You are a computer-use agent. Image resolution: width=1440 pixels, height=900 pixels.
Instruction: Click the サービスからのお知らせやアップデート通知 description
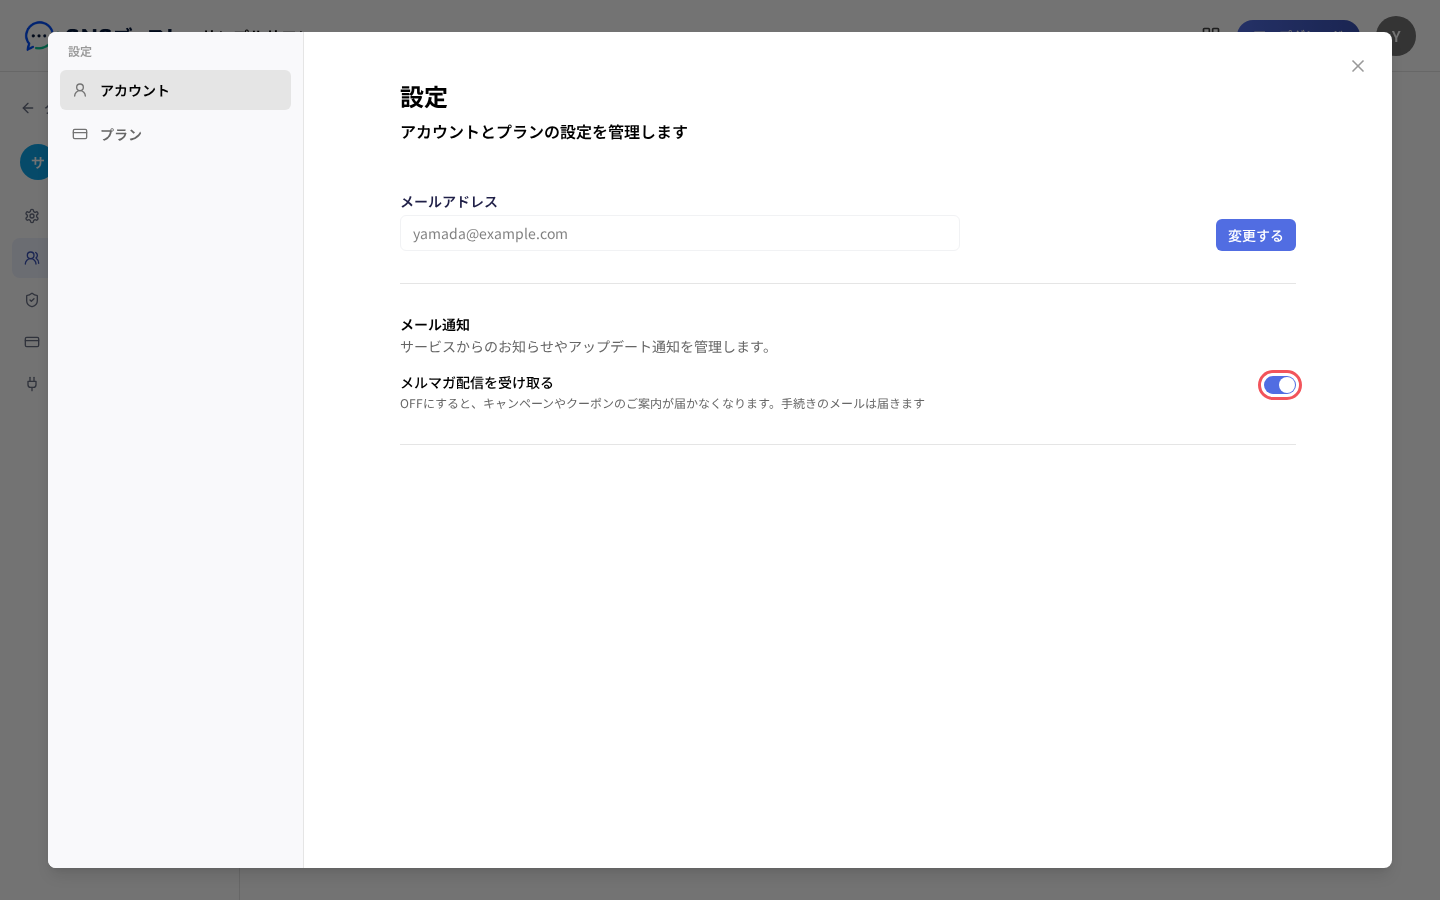[x=588, y=347]
